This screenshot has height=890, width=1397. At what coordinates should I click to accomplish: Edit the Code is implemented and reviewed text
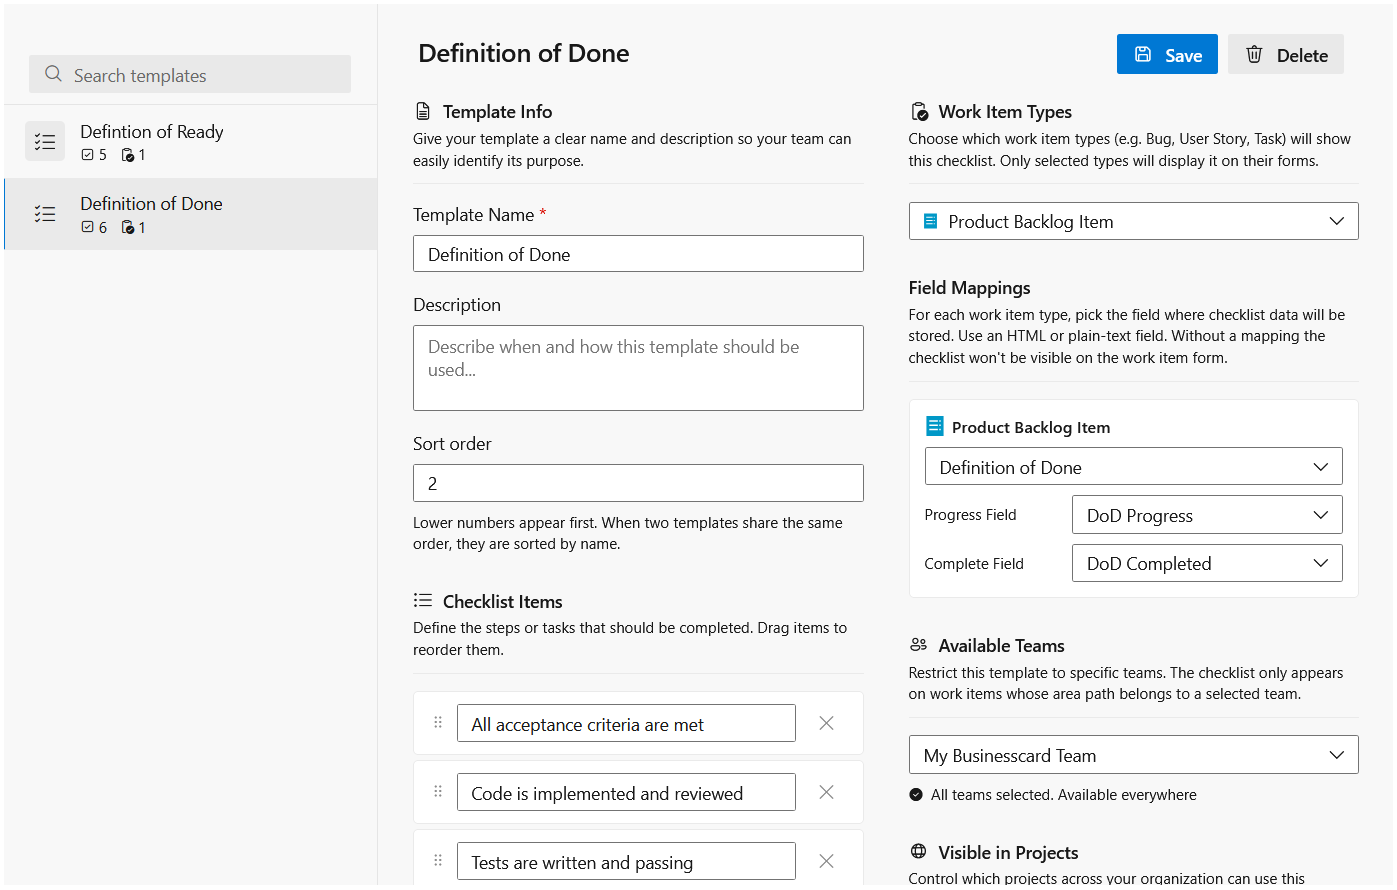626,793
